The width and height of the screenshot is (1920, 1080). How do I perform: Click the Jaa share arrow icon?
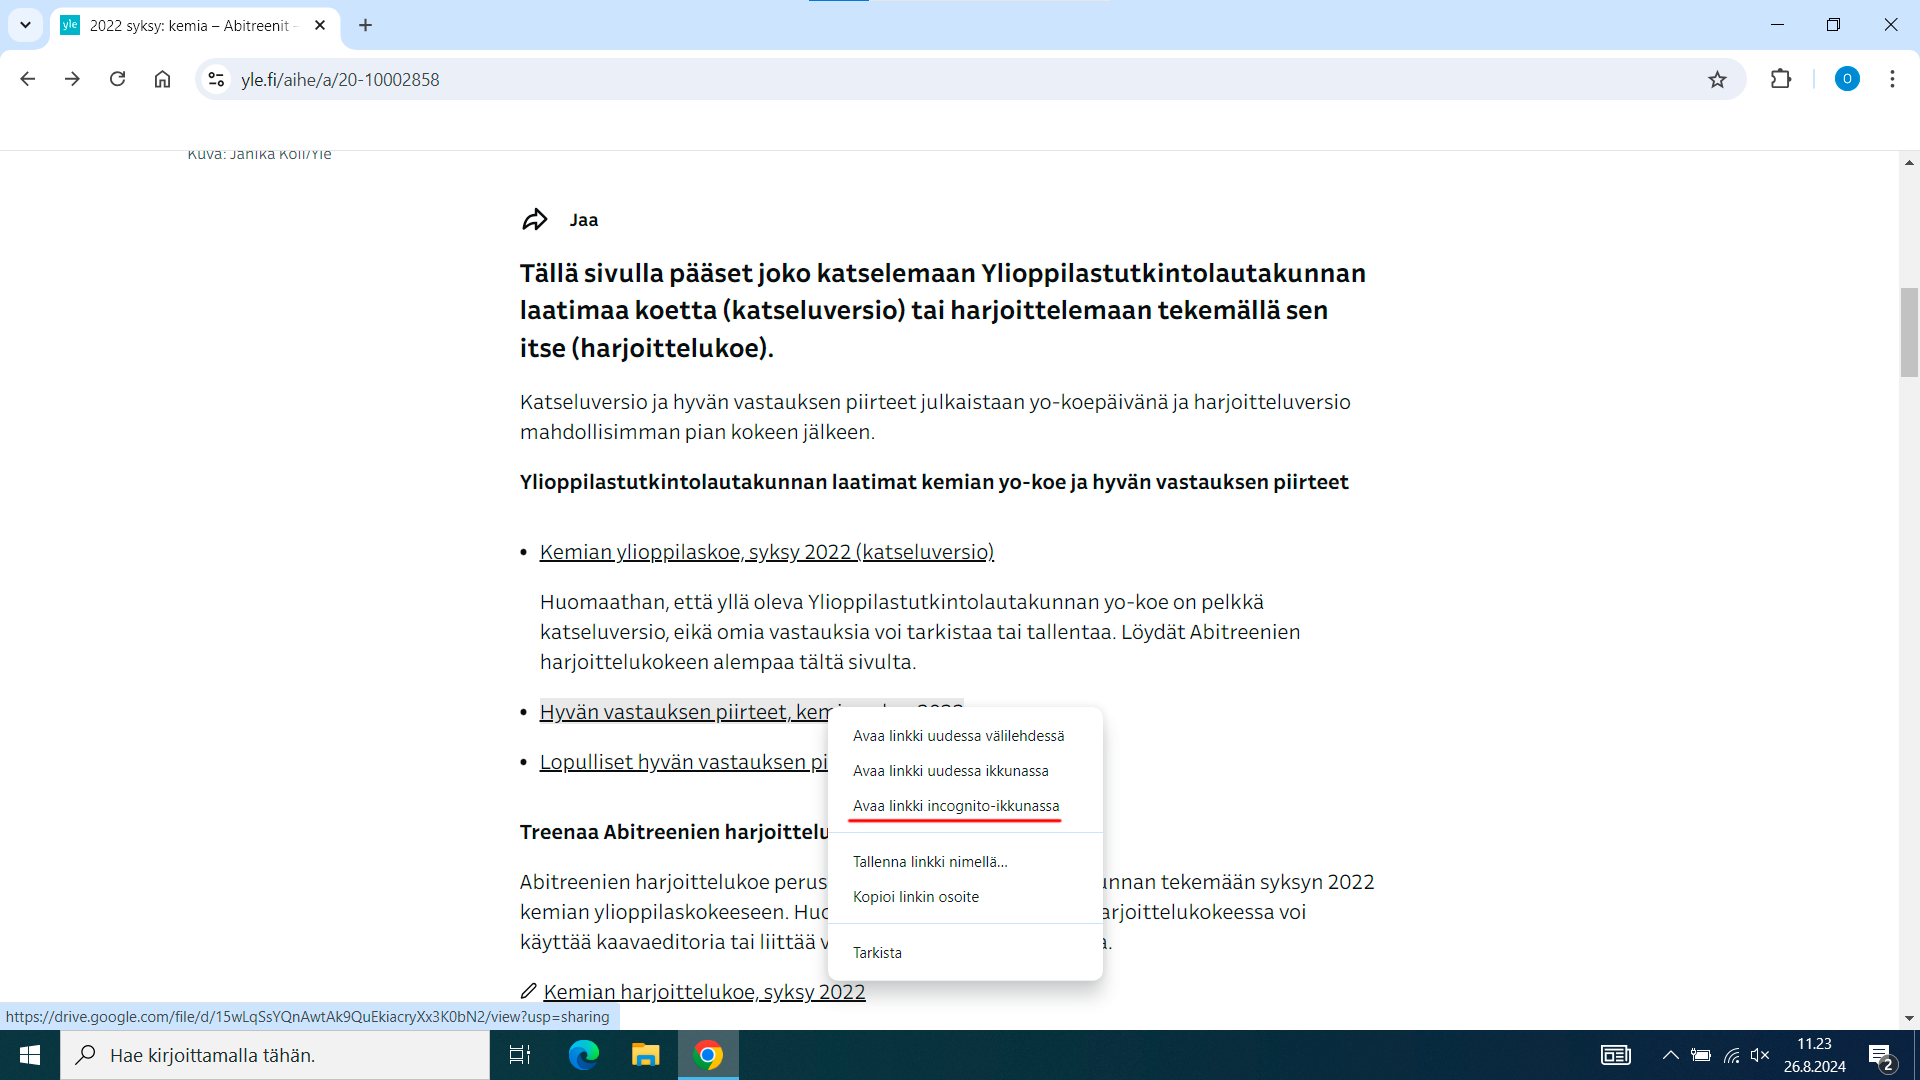(x=535, y=220)
